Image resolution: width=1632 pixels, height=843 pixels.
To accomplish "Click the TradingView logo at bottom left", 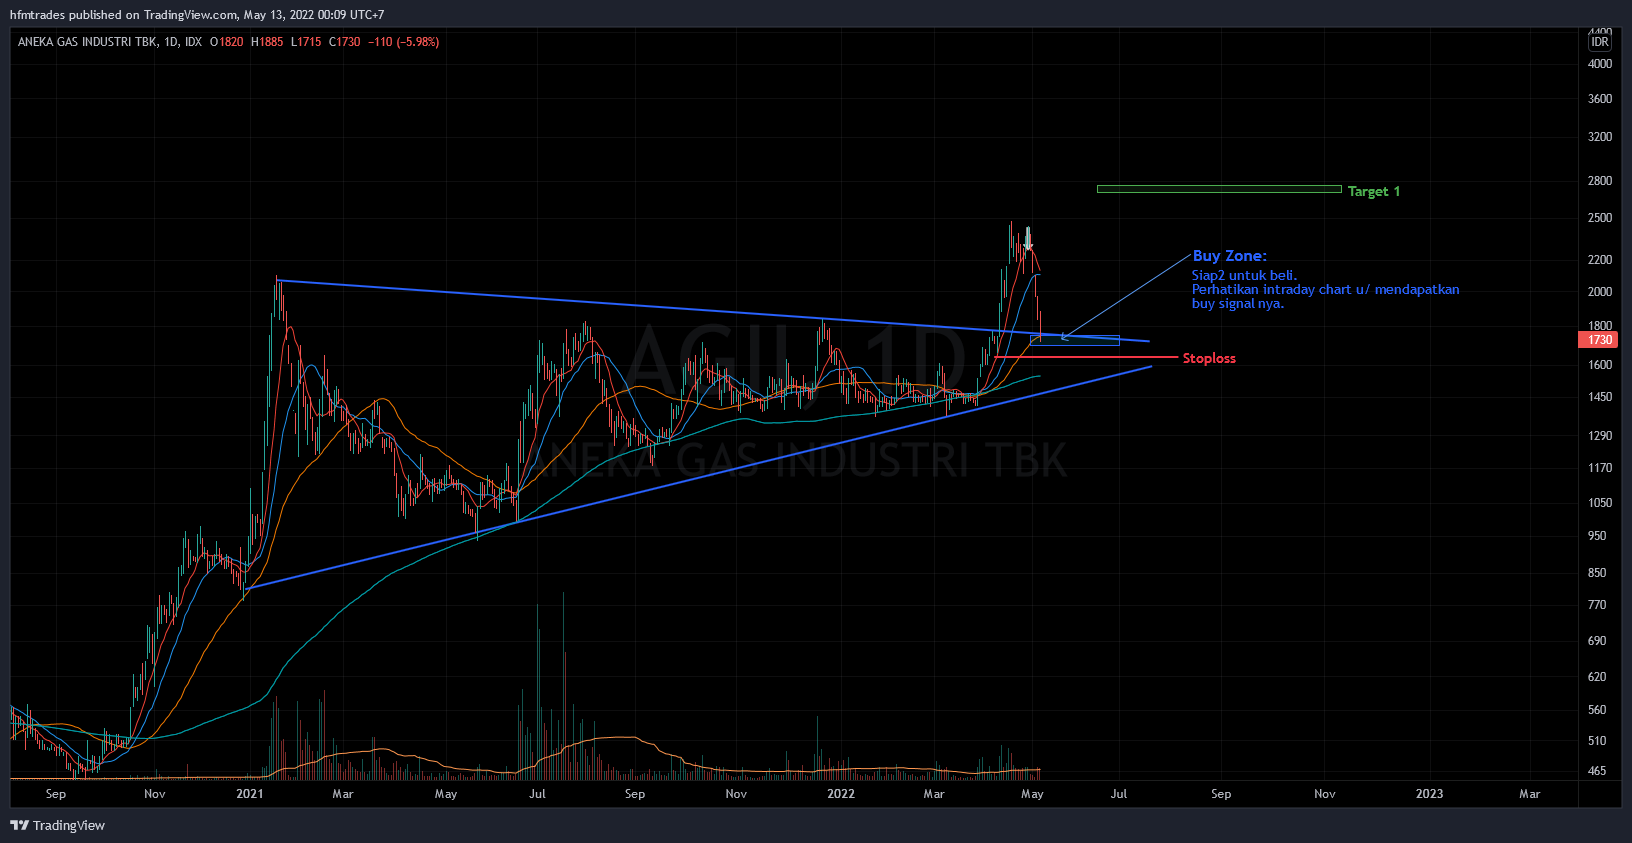I will [x=57, y=825].
